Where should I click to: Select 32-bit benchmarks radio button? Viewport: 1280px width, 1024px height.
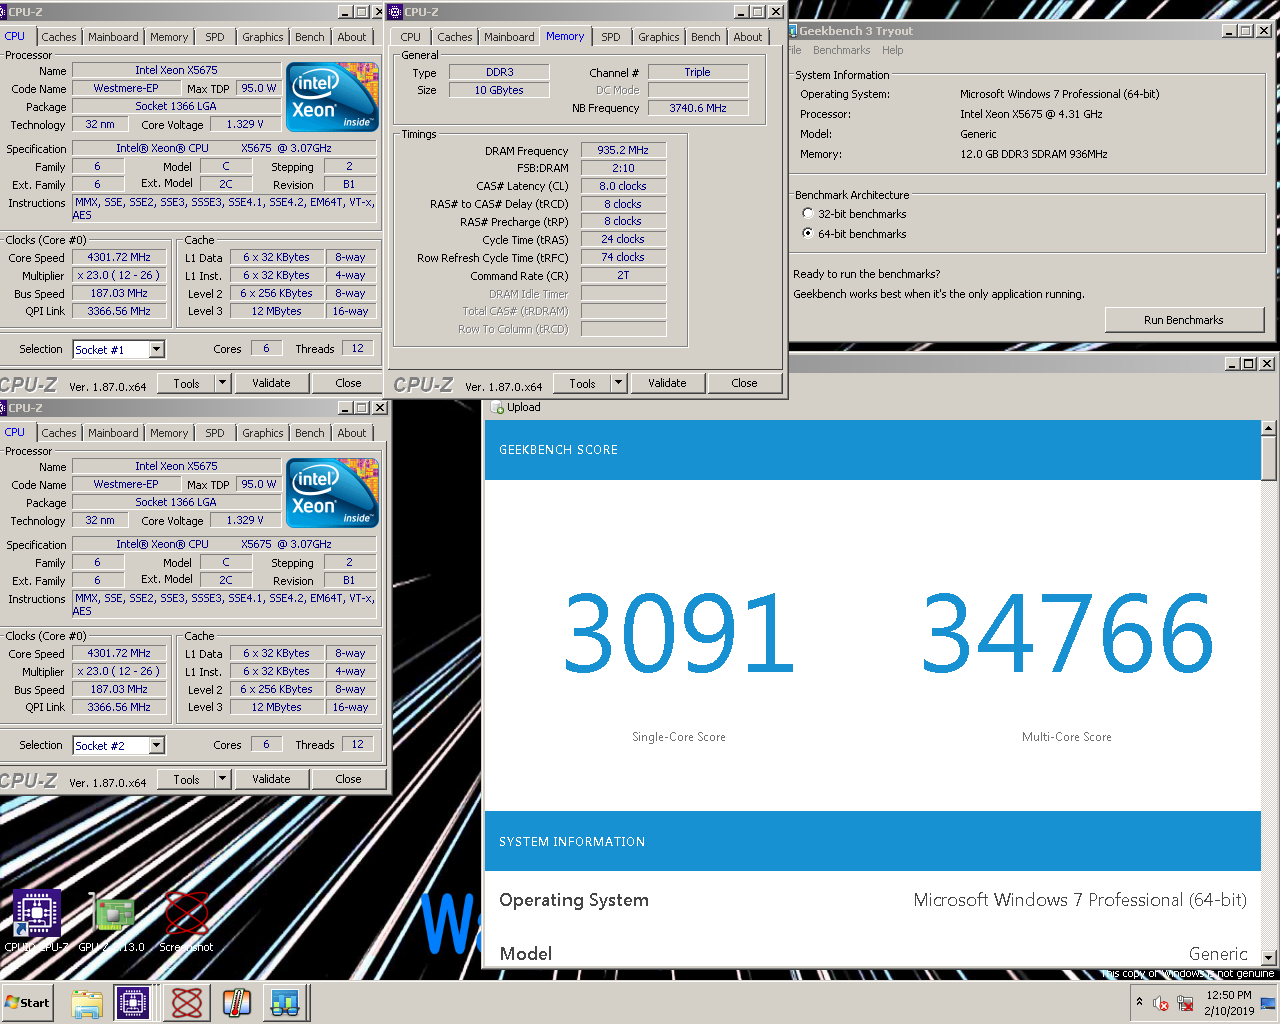point(808,214)
